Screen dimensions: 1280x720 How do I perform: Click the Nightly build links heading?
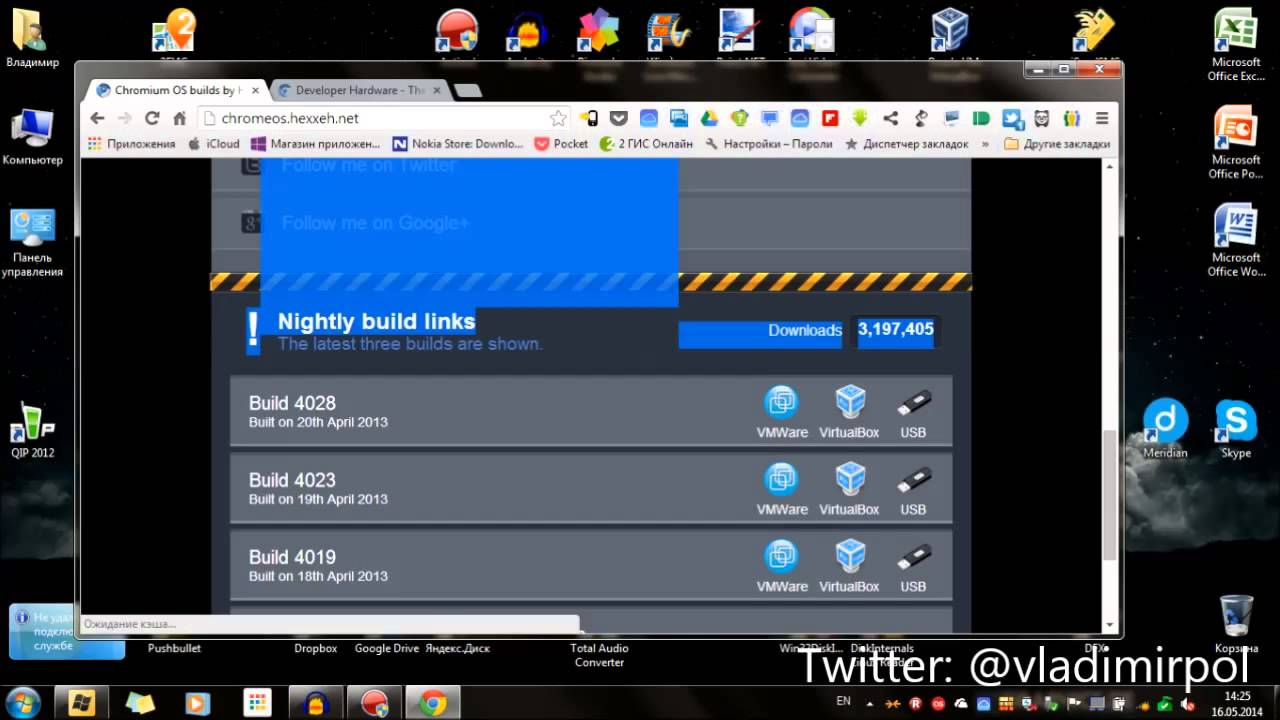pyautogui.click(x=376, y=321)
